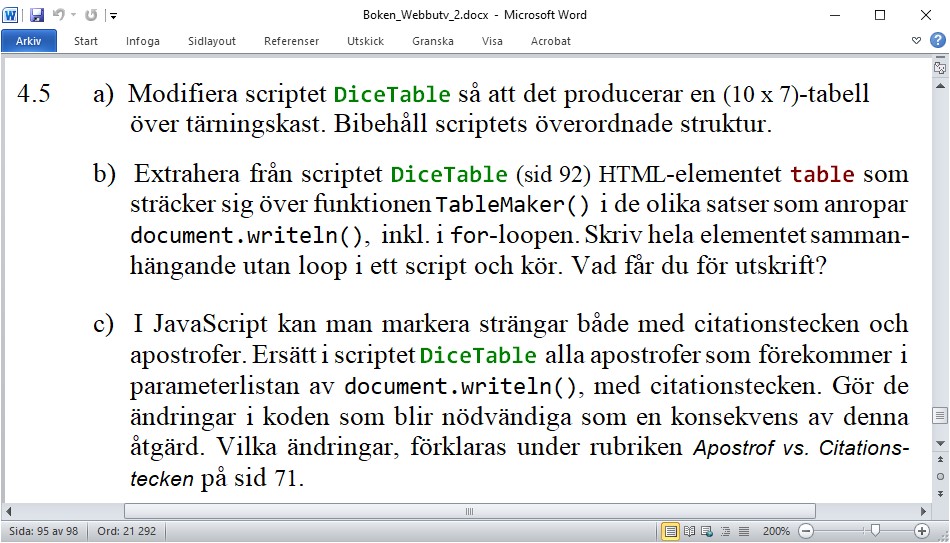Switch to the Referenser ribbon tab
Screen dimensions: 950x543
tap(291, 41)
